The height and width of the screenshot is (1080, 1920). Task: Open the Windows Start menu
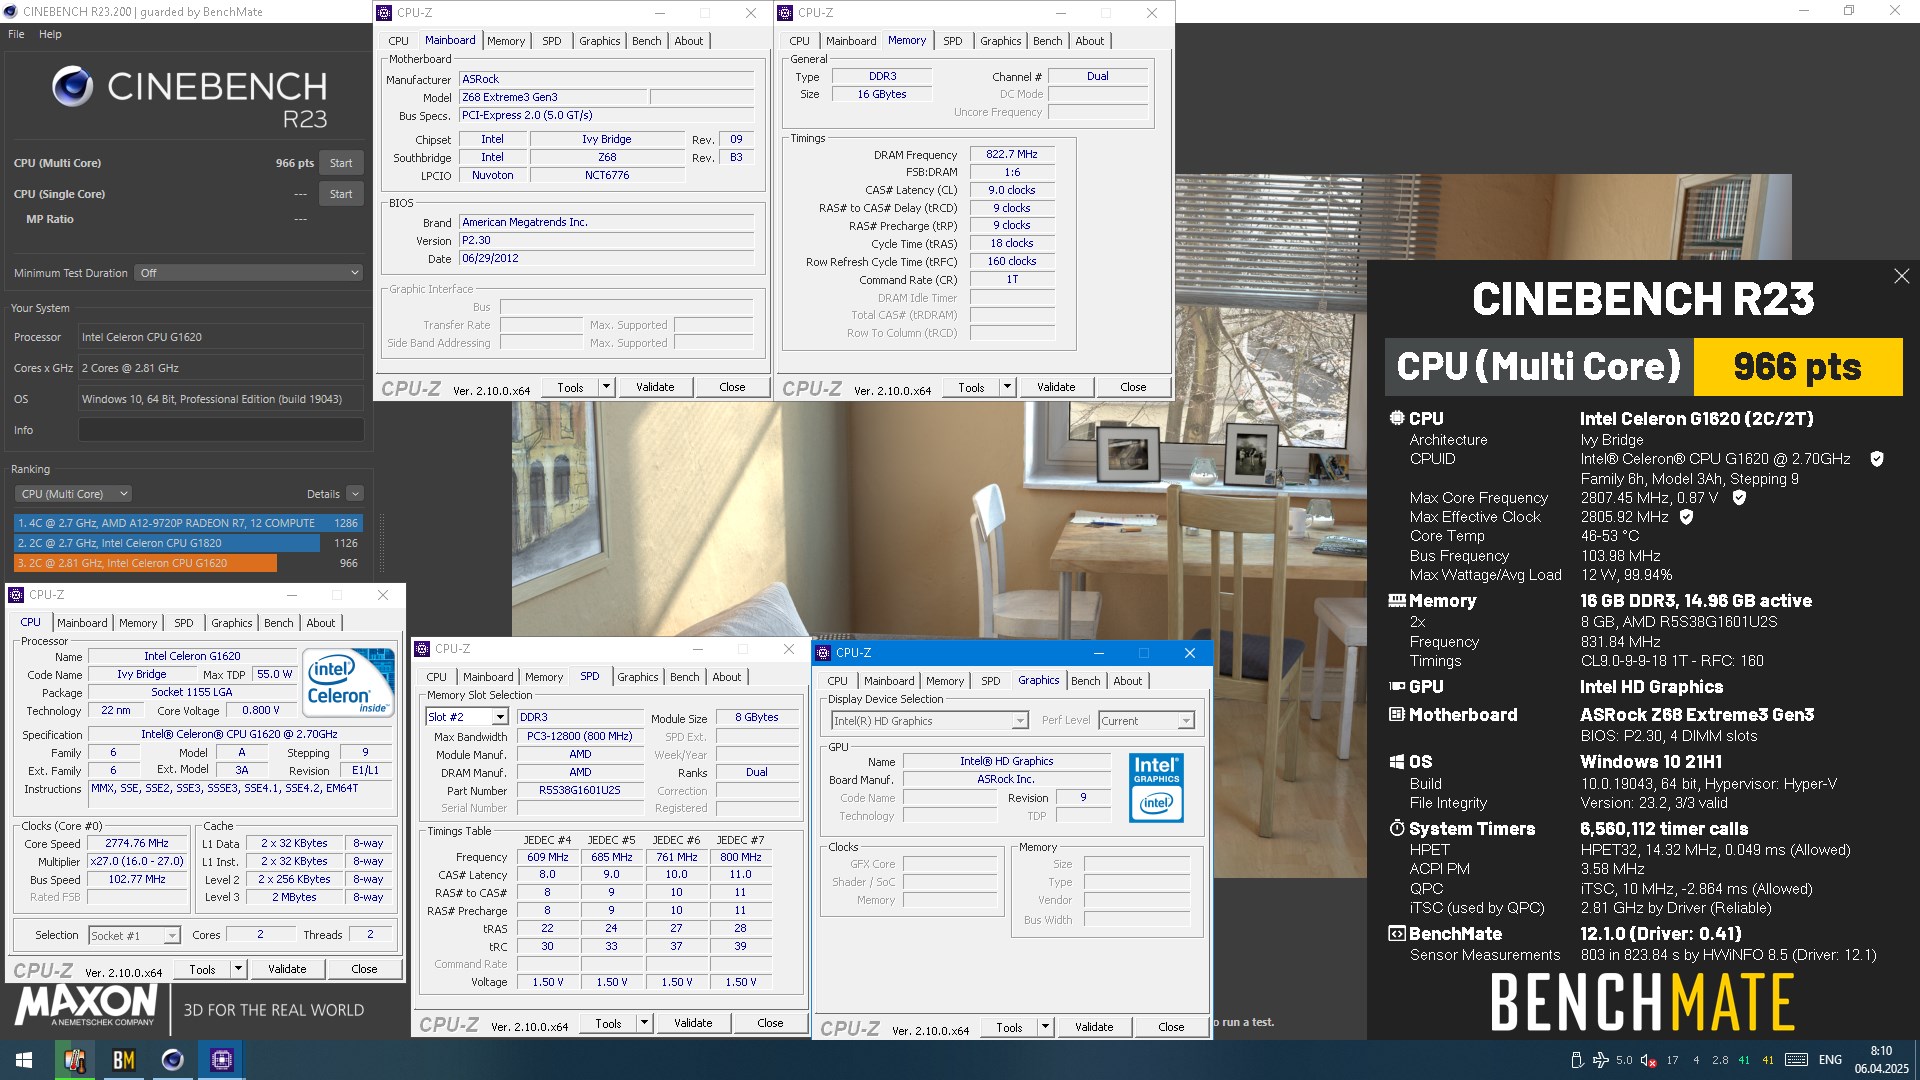click(x=24, y=1060)
